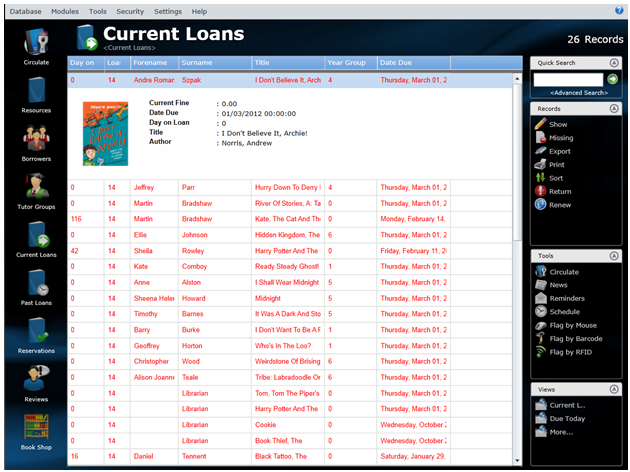Screen dimensions: 630x472
Task: Collapse the Records panel
Action: click(x=613, y=108)
